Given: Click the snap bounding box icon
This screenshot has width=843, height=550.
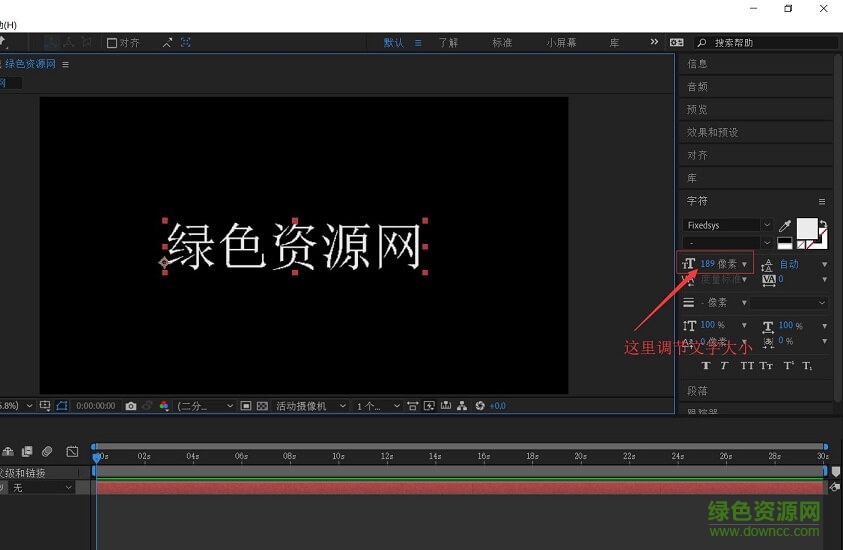Looking at the screenshot, I should coord(185,42).
